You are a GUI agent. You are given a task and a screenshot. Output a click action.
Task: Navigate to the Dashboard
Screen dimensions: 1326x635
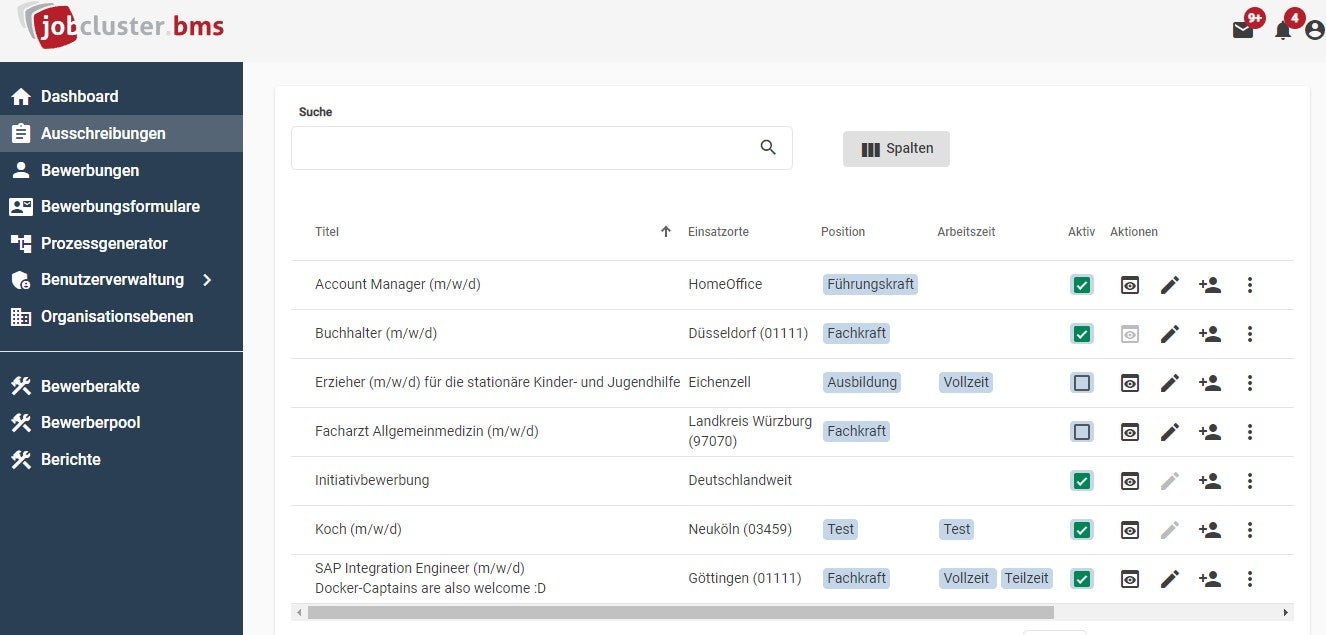pyautogui.click(x=80, y=96)
